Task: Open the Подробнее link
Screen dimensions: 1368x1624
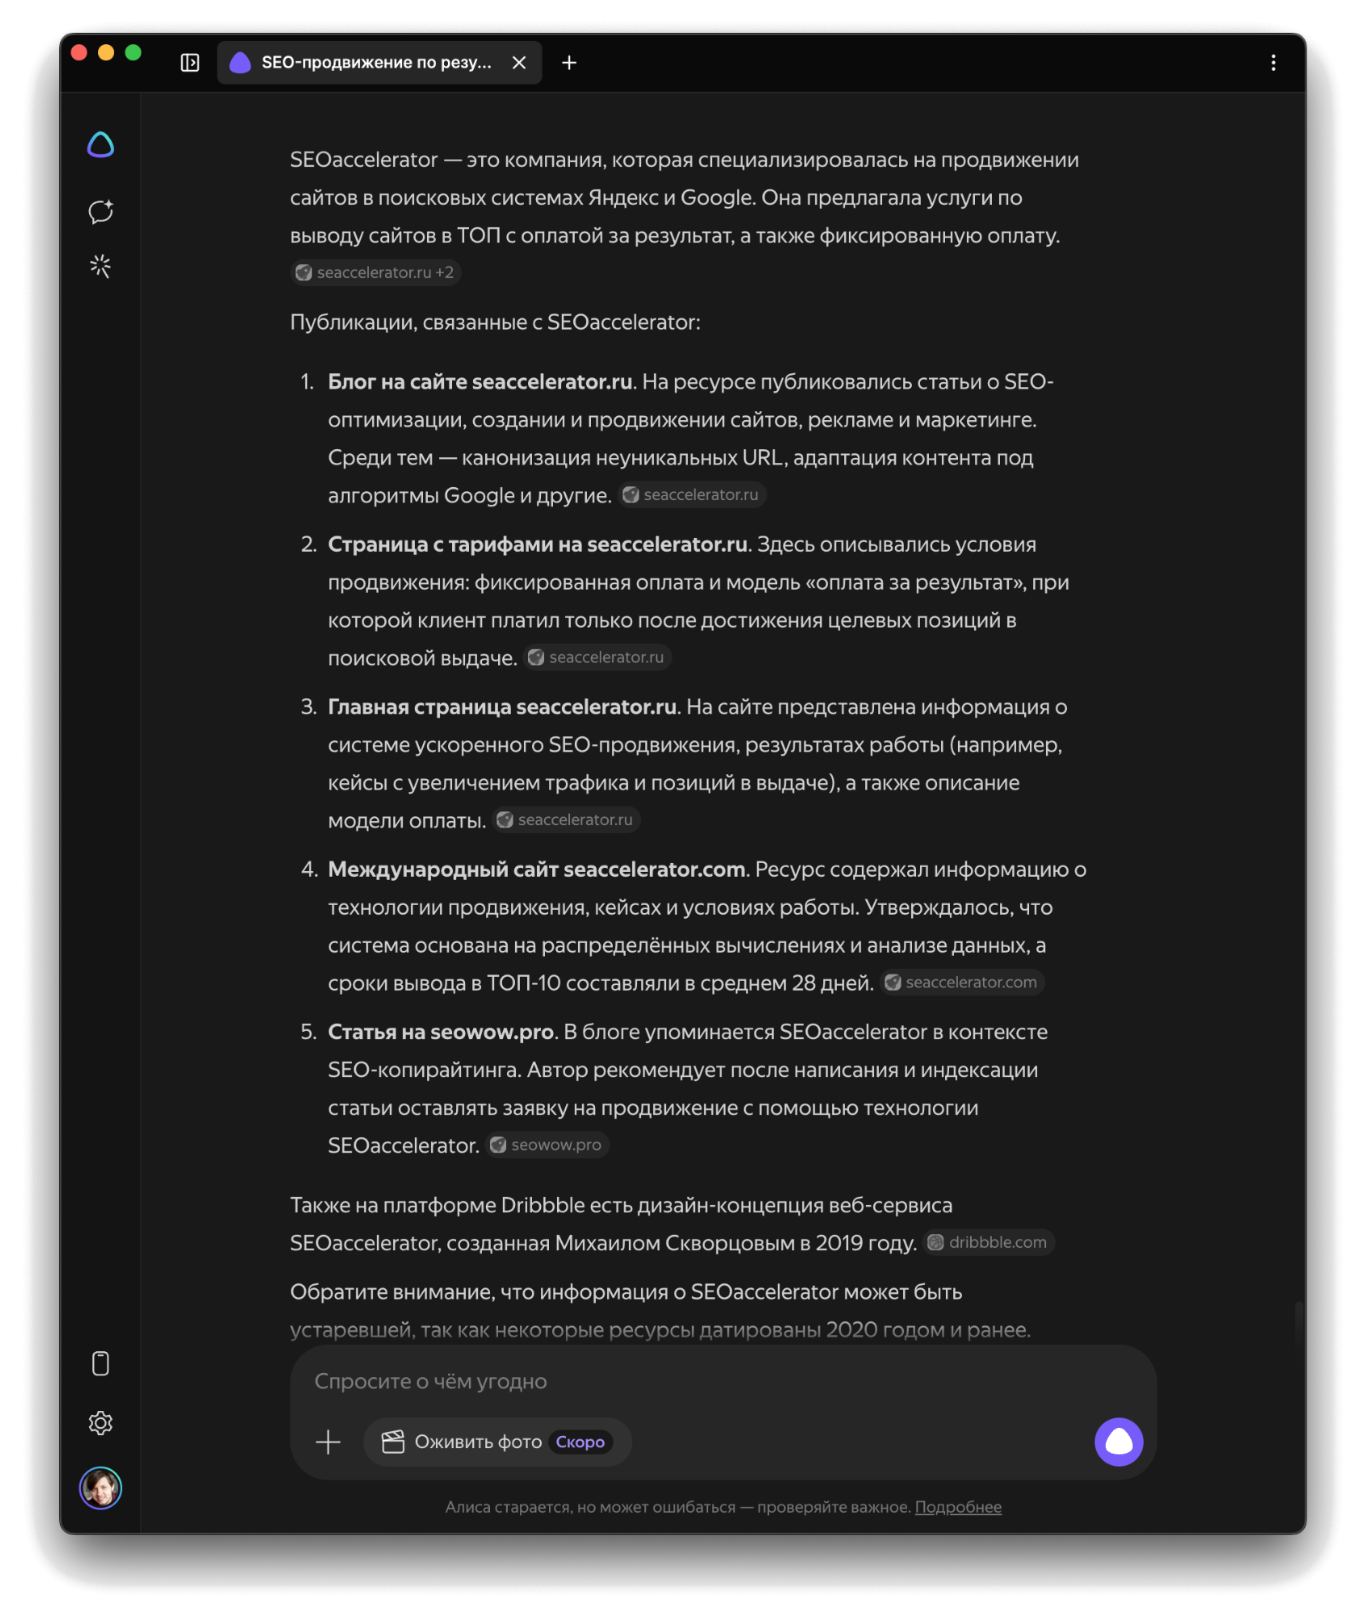Action: [958, 1507]
